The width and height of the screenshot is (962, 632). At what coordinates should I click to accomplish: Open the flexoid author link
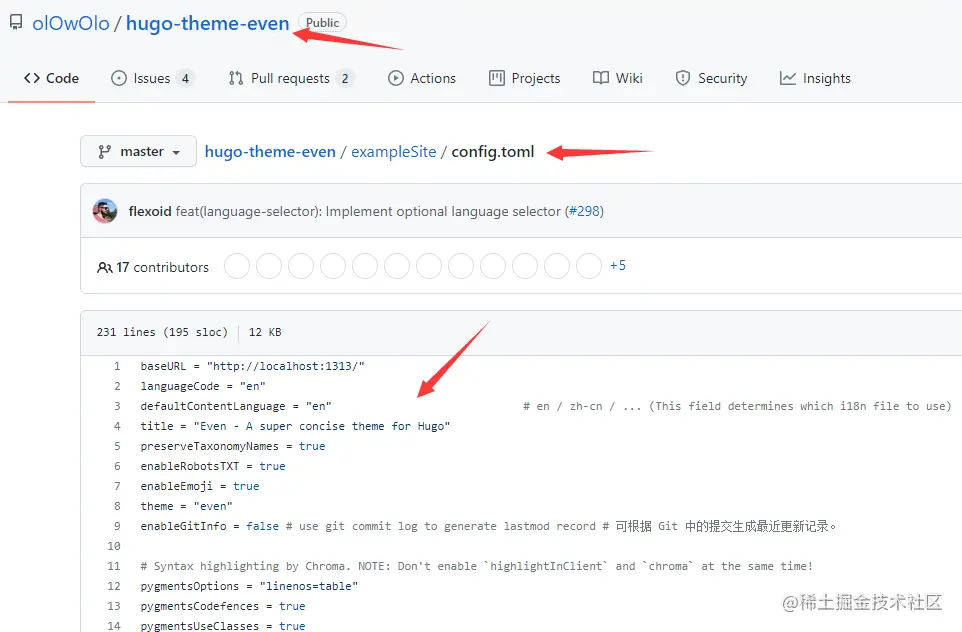pos(150,211)
